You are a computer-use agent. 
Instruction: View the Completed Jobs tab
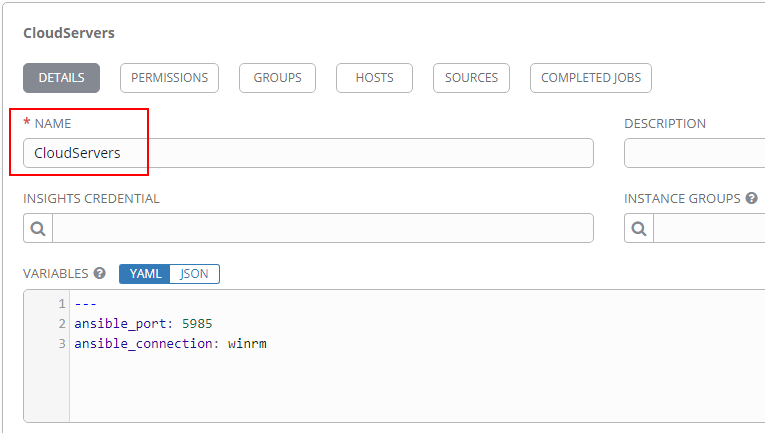[591, 78]
